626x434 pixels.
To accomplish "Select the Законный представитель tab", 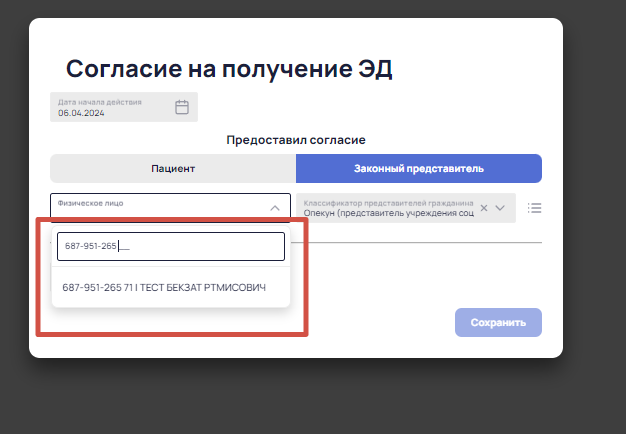I will [x=419, y=168].
